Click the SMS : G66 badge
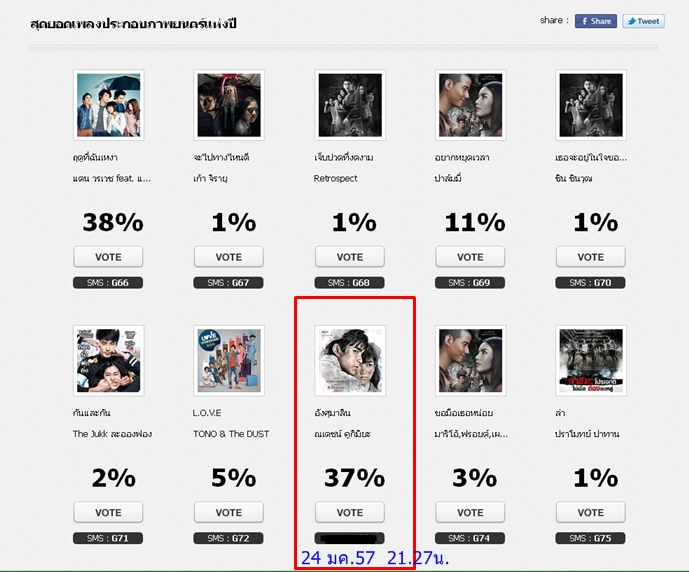This screenshot has height=572, width=689. point(108,282)
